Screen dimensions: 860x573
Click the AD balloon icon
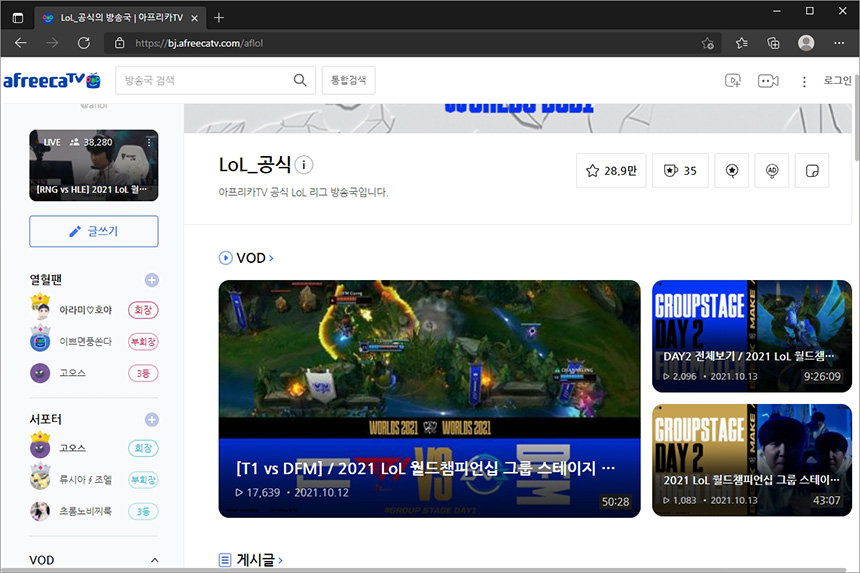pos(772,171)
